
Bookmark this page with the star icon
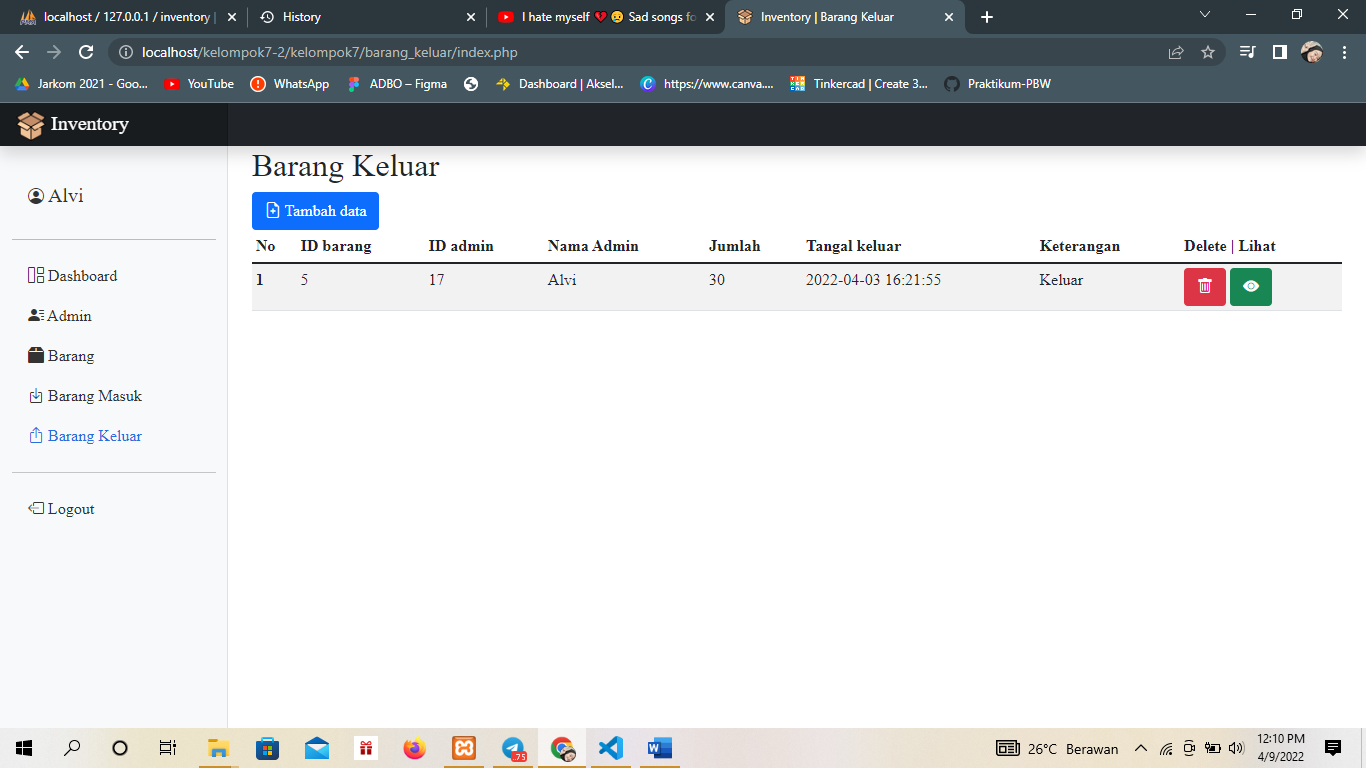click(x=1209, y=51)
